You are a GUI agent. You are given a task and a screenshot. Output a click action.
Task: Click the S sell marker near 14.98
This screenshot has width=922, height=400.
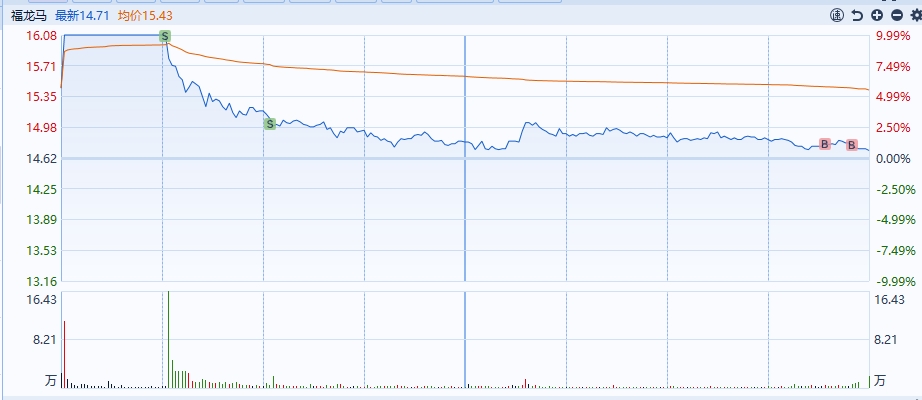pos(269,124)
